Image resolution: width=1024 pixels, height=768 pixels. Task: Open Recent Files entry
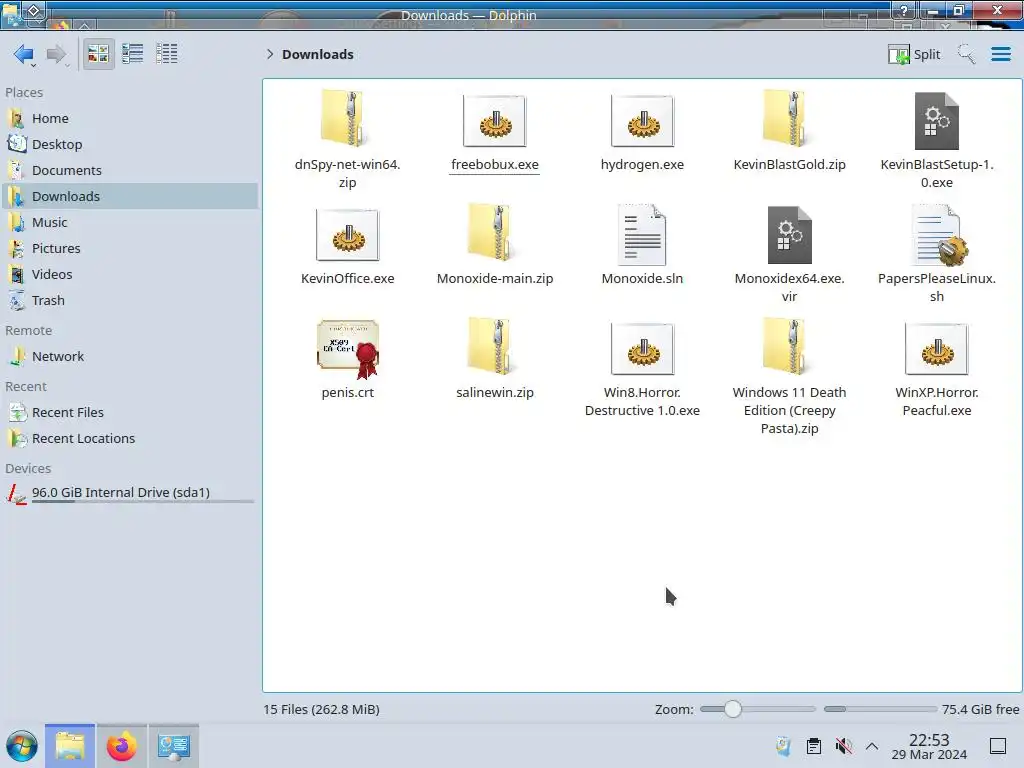[x=130, y=413]
